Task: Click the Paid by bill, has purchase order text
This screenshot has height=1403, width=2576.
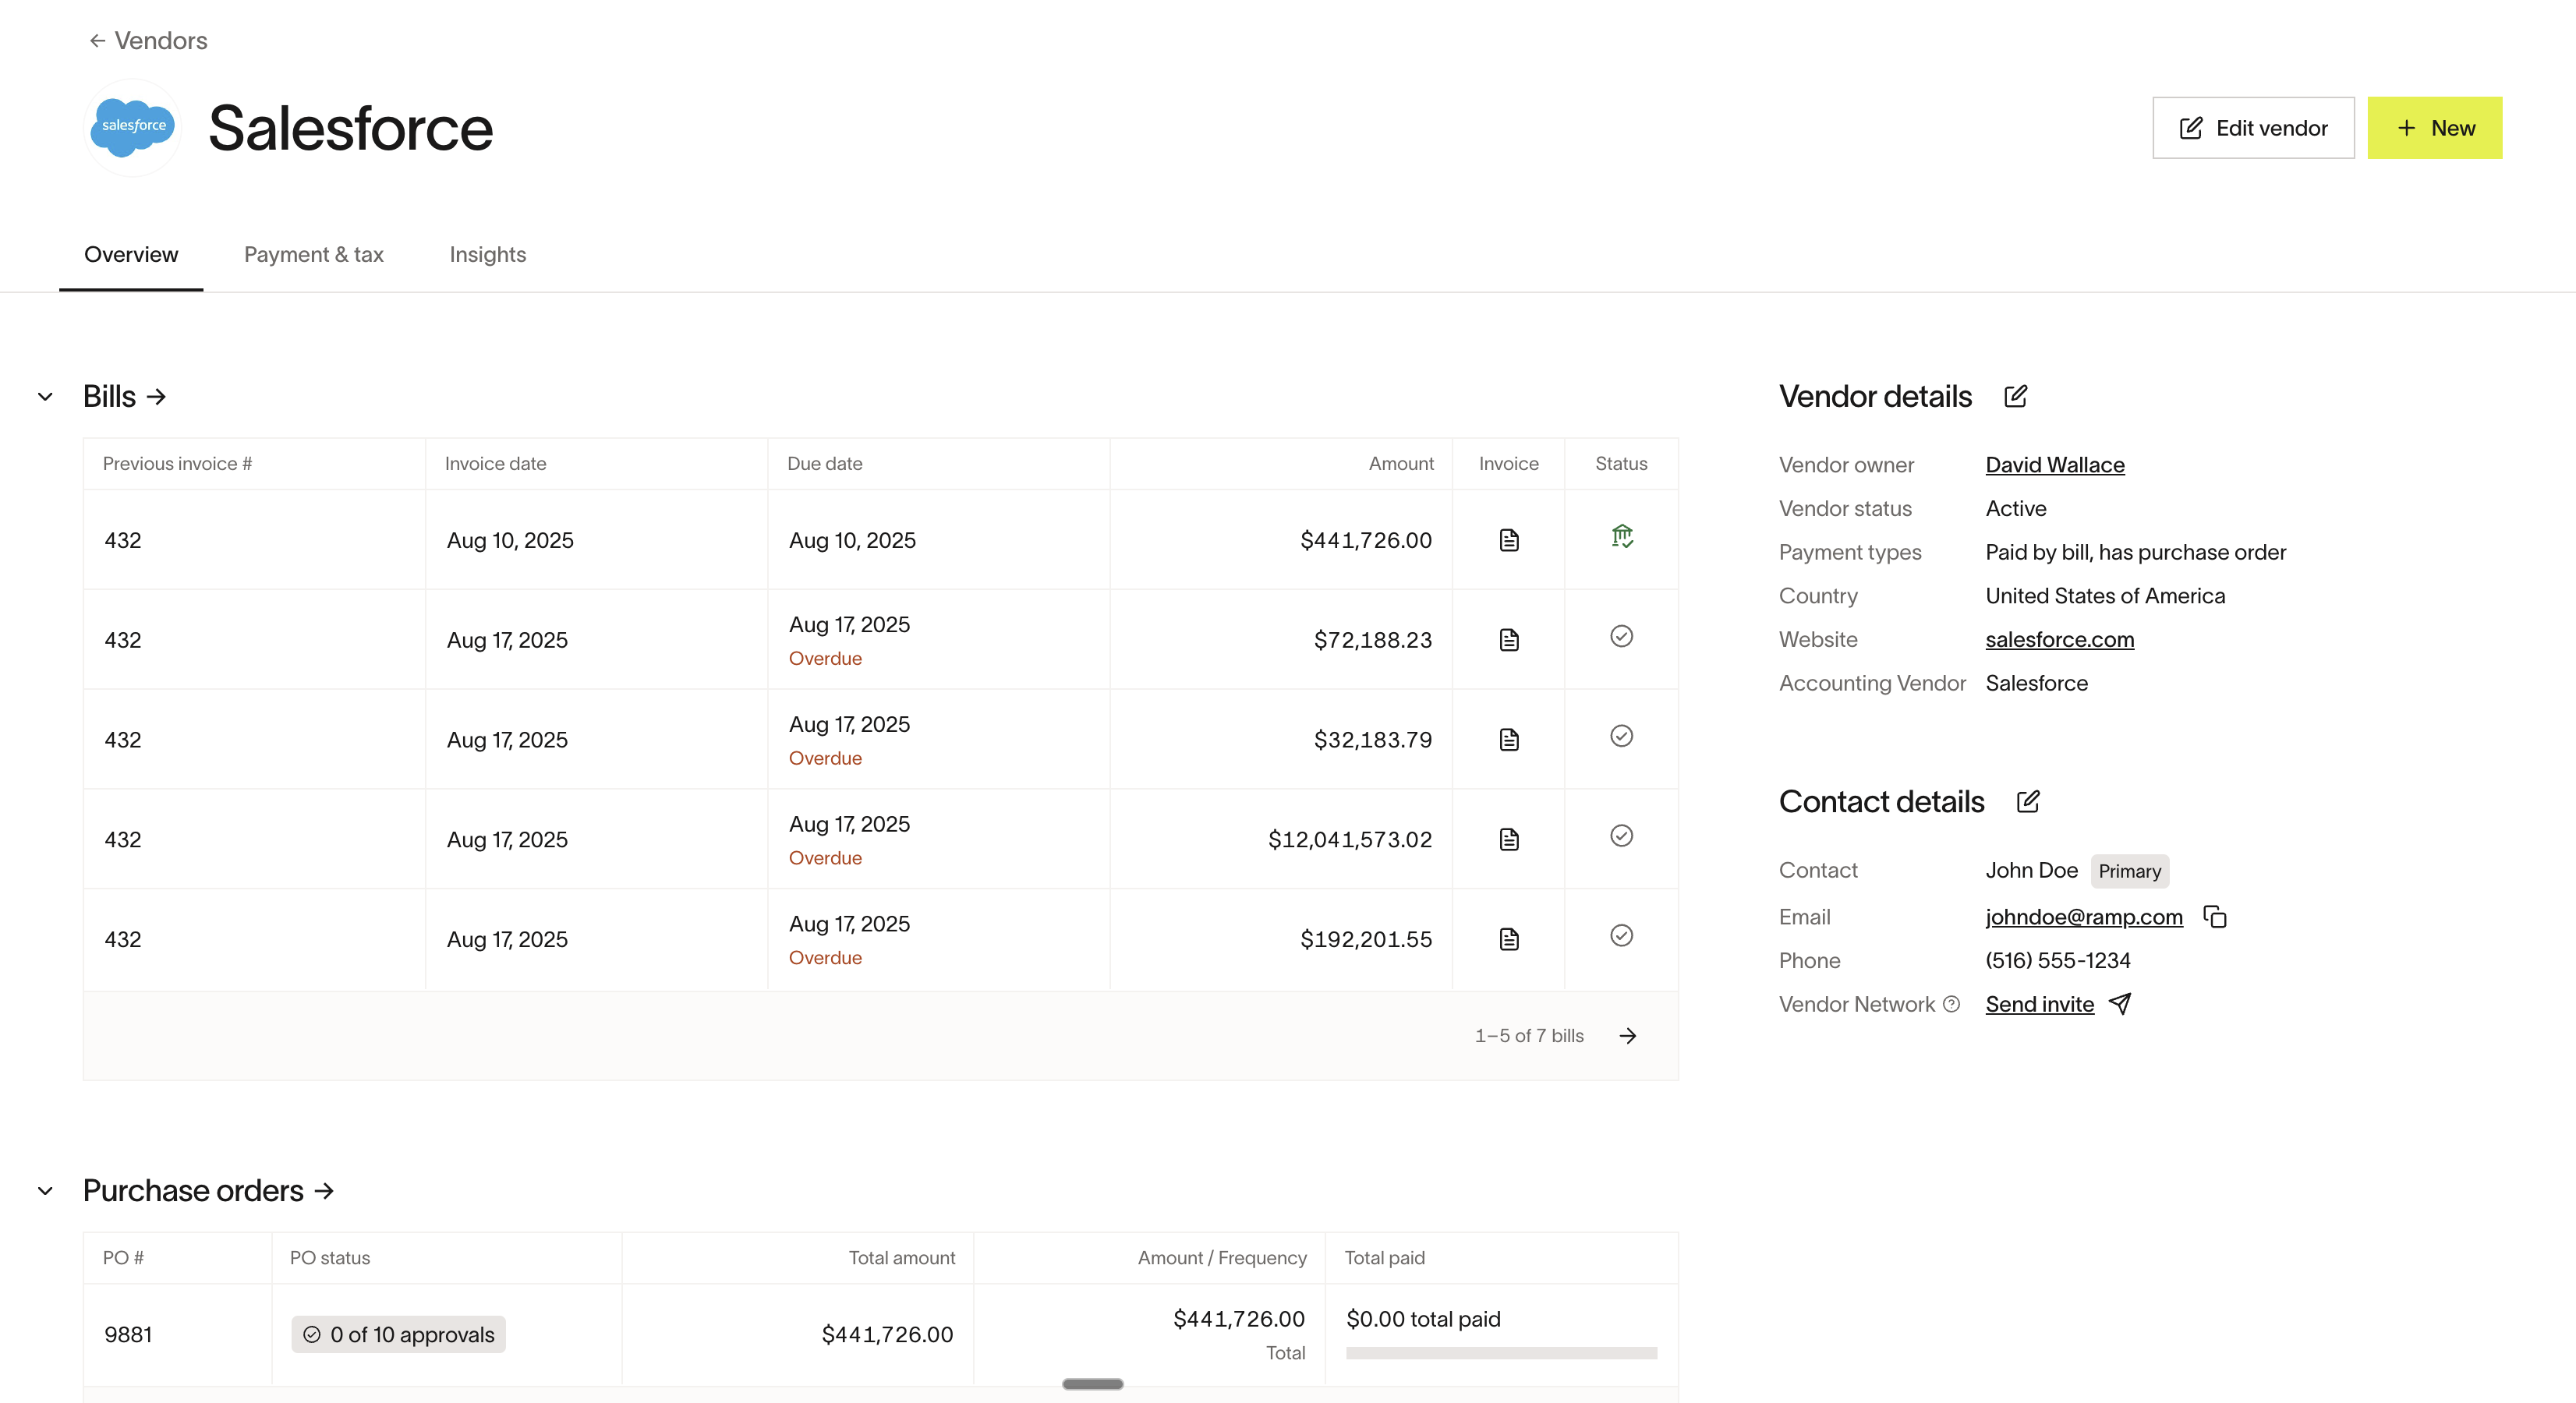Action: 2136,552
